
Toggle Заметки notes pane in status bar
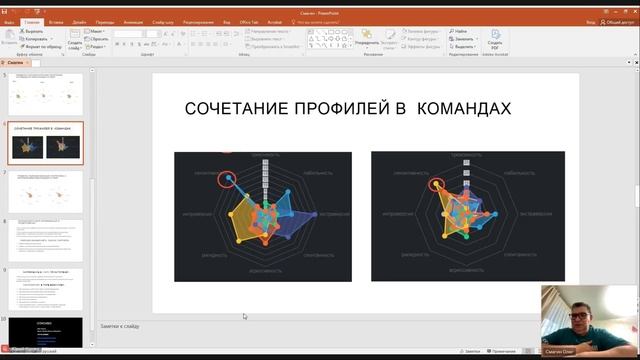coord(470,351)
